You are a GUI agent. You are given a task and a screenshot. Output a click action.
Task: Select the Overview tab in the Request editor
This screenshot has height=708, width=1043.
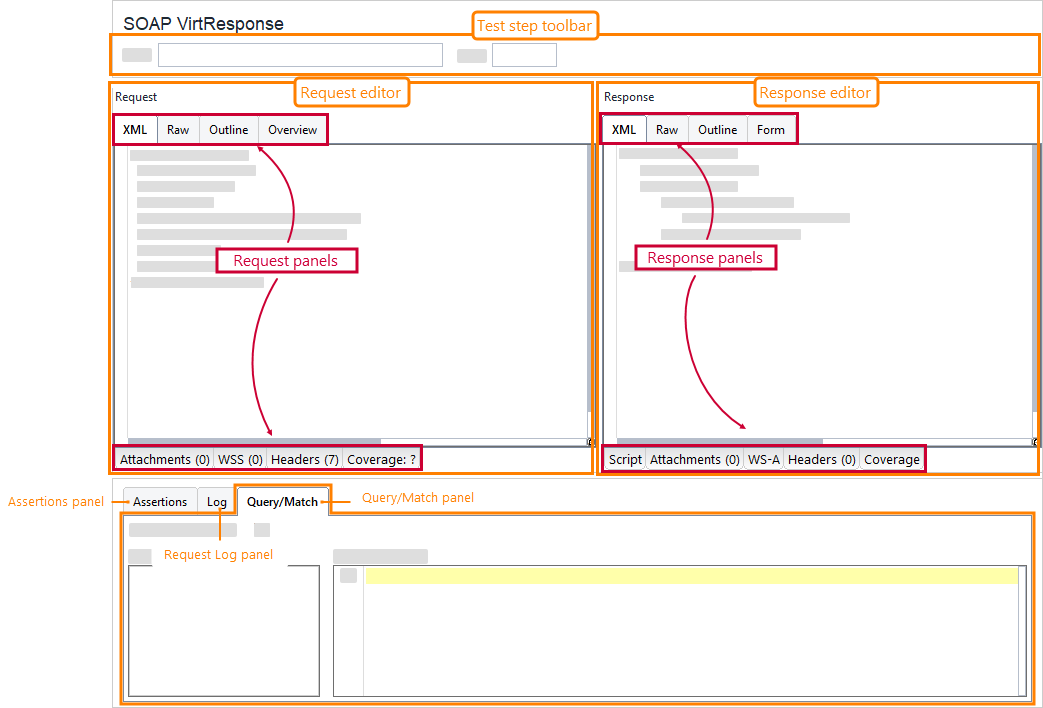pyautogui.click(x=292, y=129)
